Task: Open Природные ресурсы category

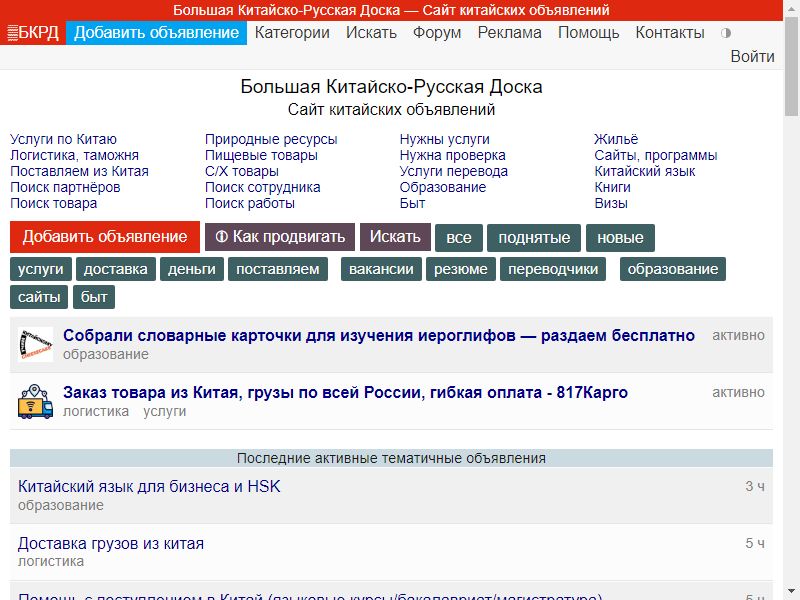Action: point(271,139)
